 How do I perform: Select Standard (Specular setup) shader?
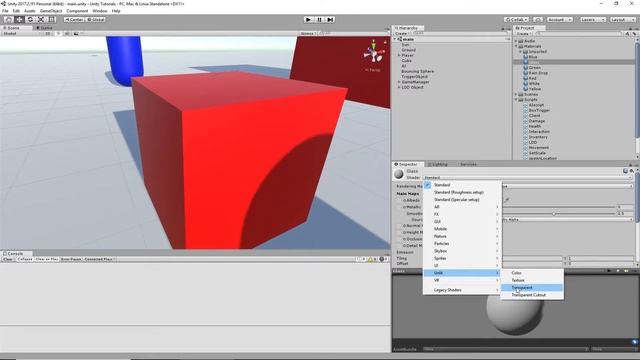[x=462, y=200]
